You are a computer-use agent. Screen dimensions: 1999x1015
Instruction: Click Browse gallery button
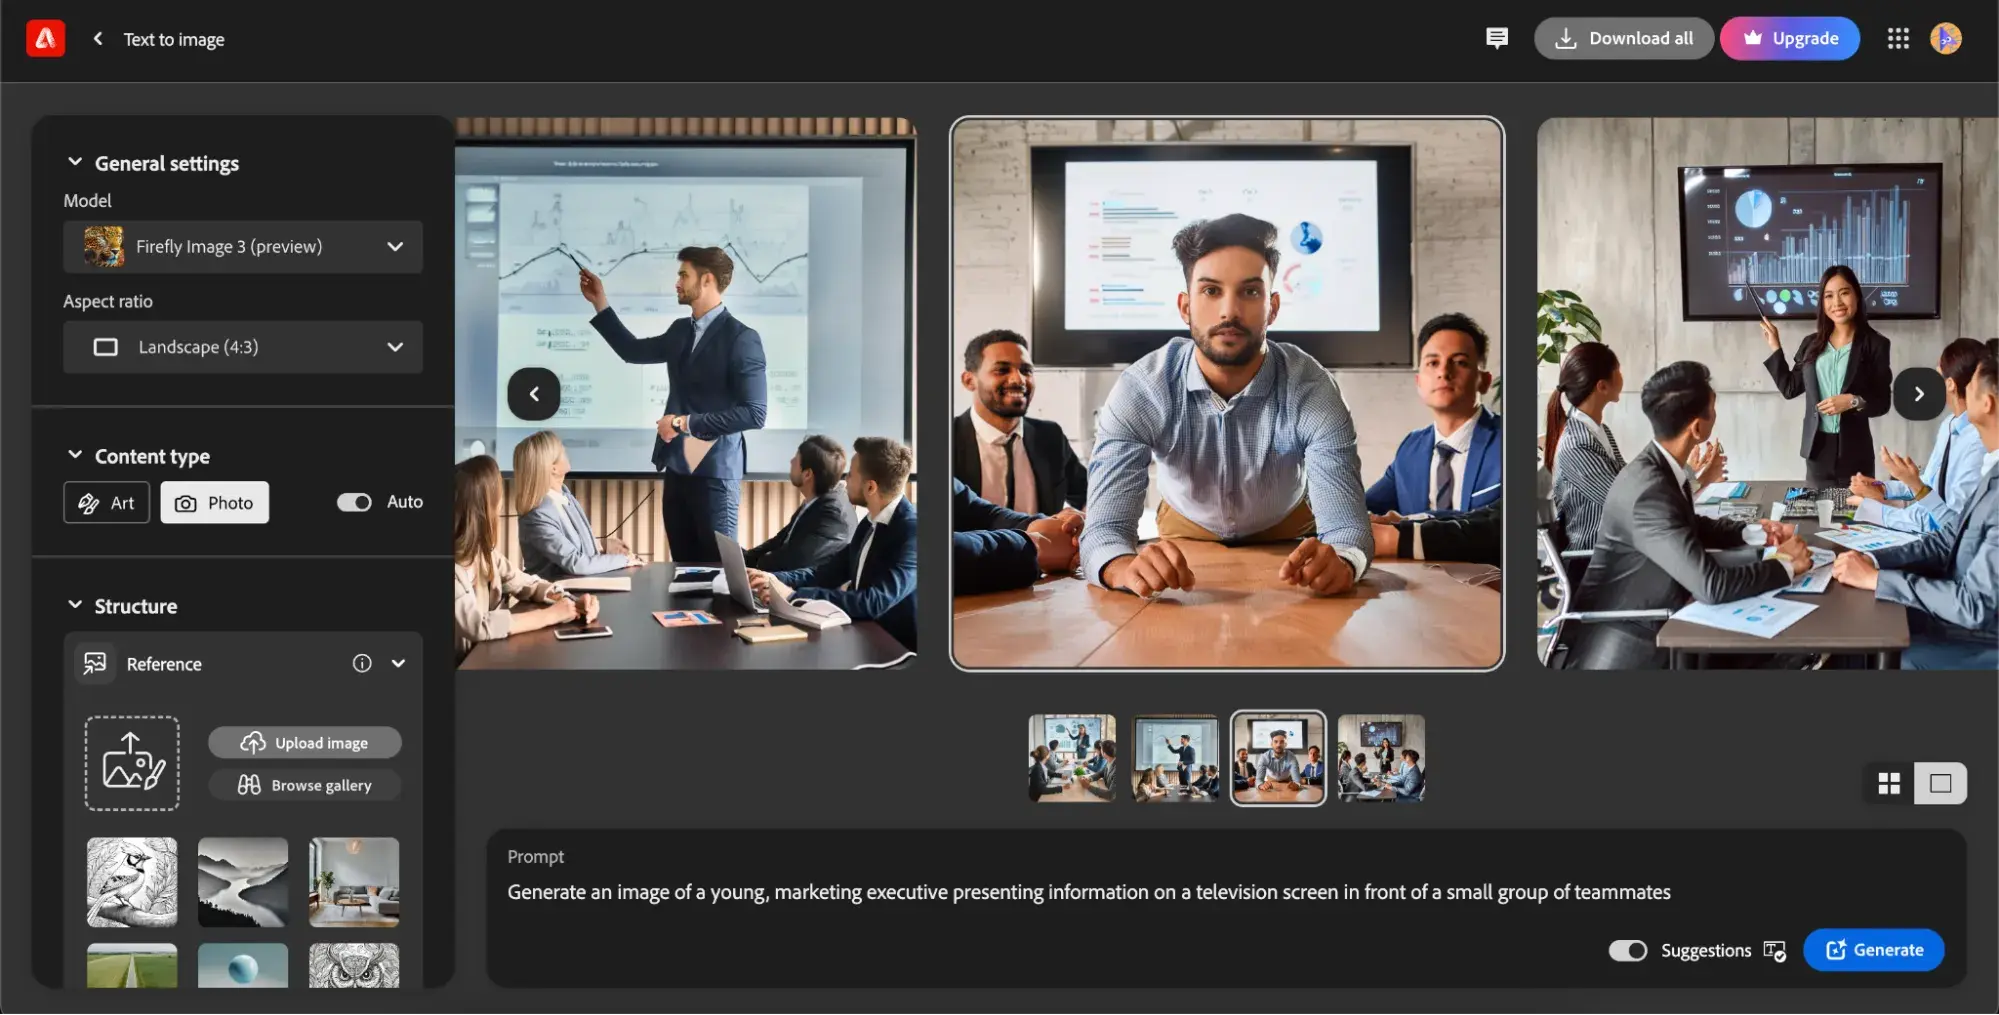coord(305,785)
